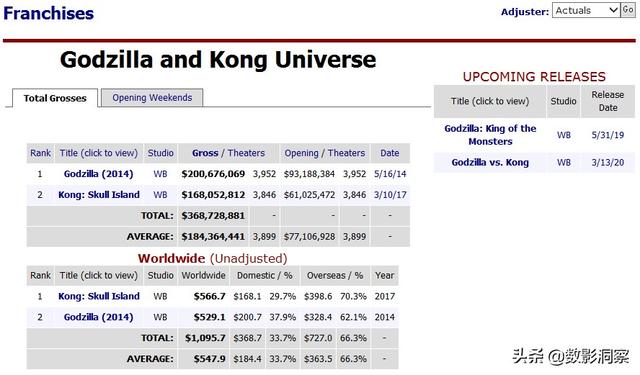Sort by the Gross column header

click(205, 153)
